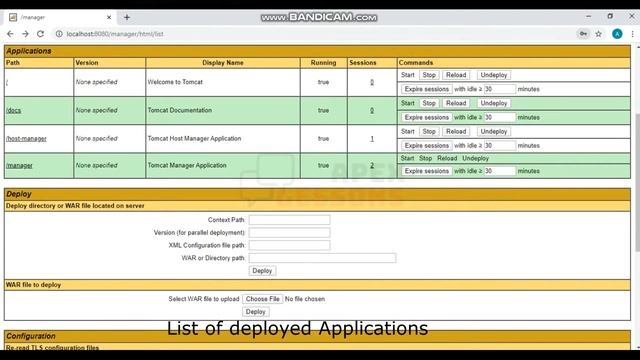Image resolution: width=640 pixels, height=360 pixels.
Task: Close the /manager tab
Action: click(x=109, y=17)
